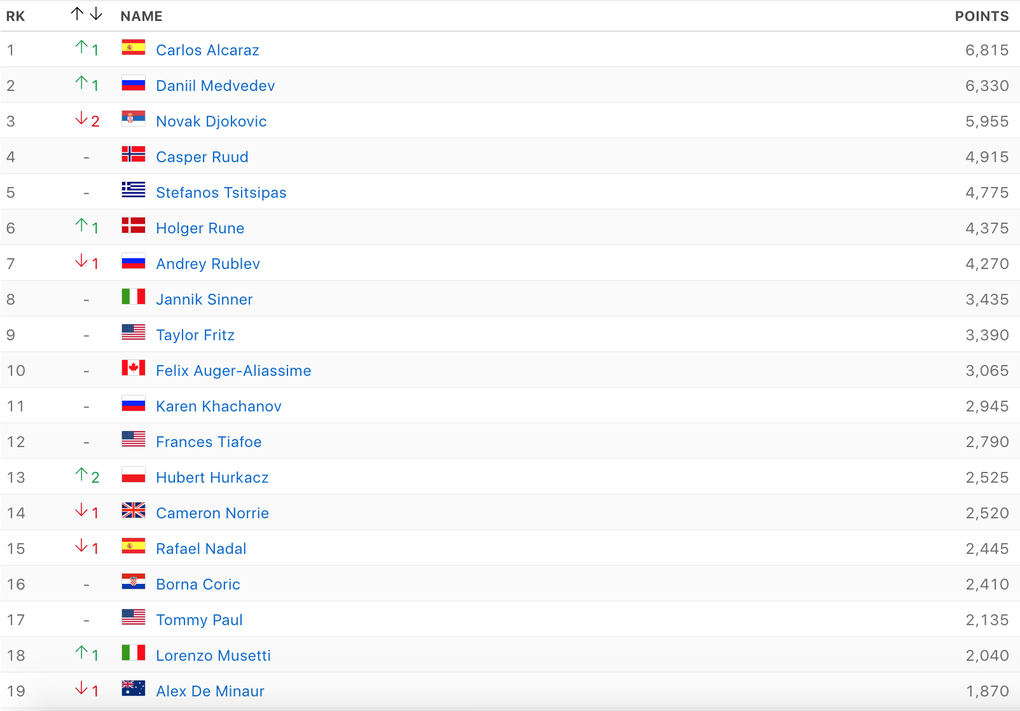1020x711 pixels.
Task: Go to Rafael Nadal's profile
Action: coord(201,549)
